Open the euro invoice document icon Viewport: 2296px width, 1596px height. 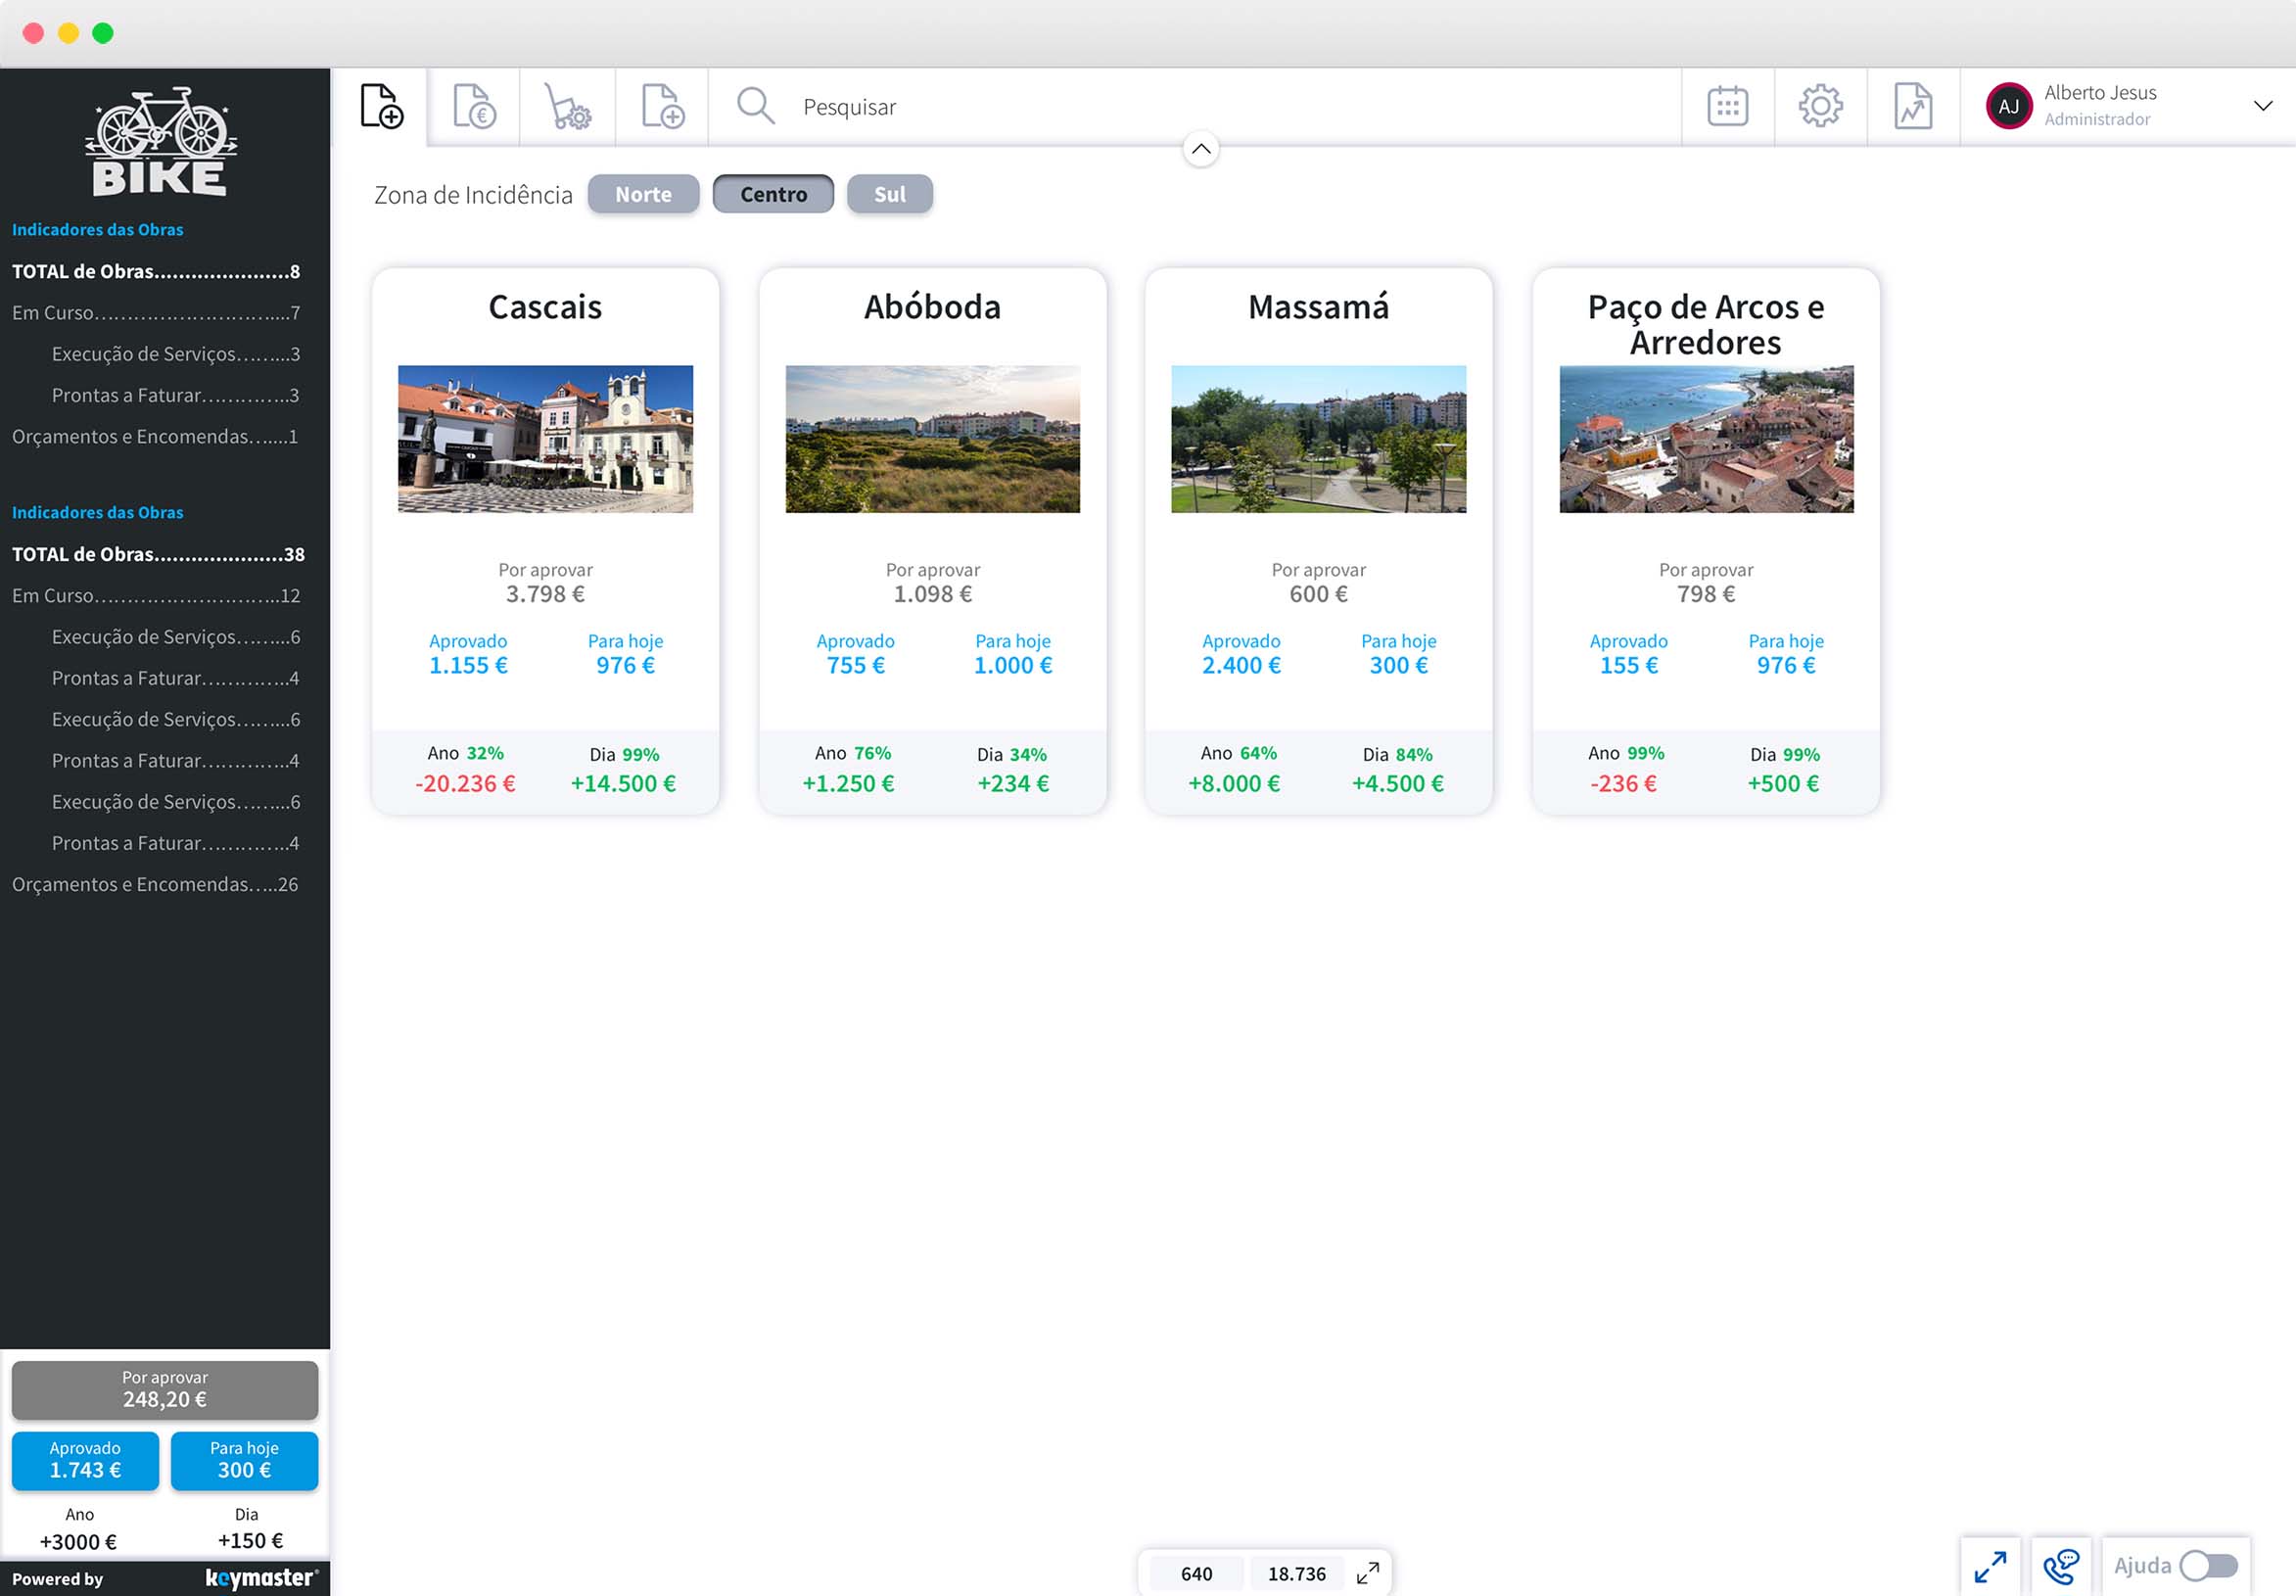pyautogui.click(x=474, y=106)
